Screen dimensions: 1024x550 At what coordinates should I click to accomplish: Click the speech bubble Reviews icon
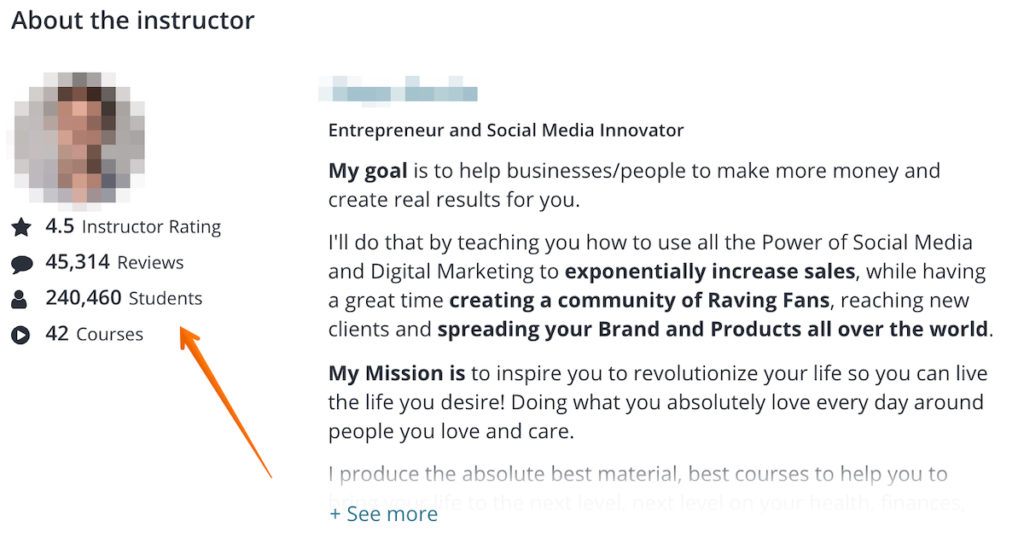click(x=22, y=264)
